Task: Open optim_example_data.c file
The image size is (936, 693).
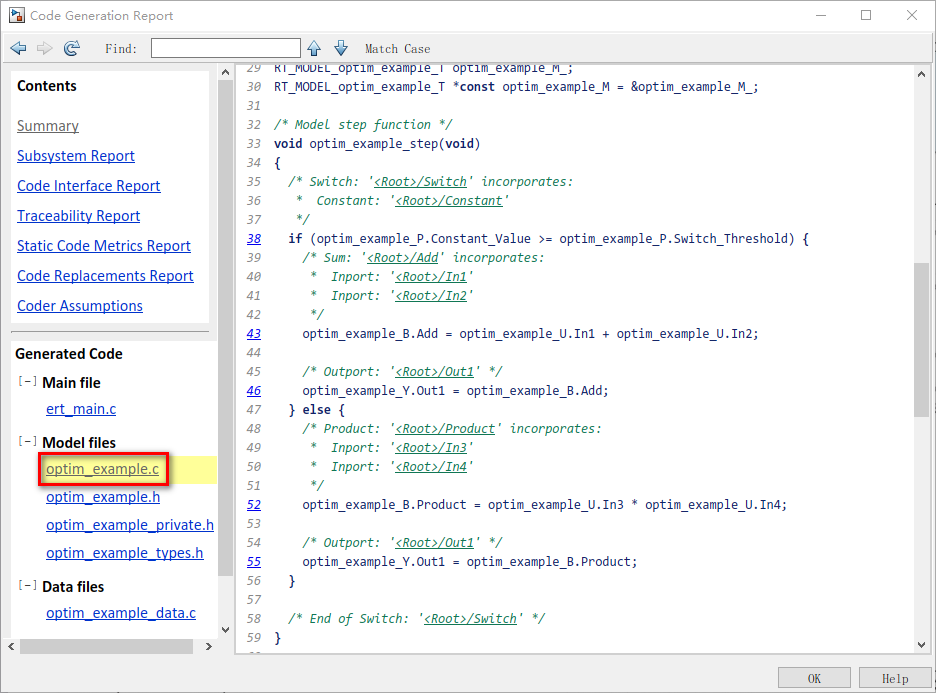Action: [x=121, y=613]
